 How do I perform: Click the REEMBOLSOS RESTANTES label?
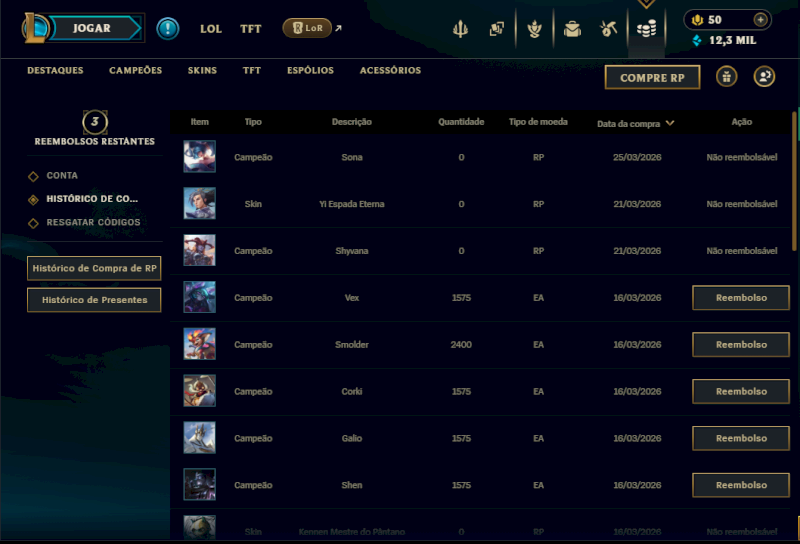94,141
